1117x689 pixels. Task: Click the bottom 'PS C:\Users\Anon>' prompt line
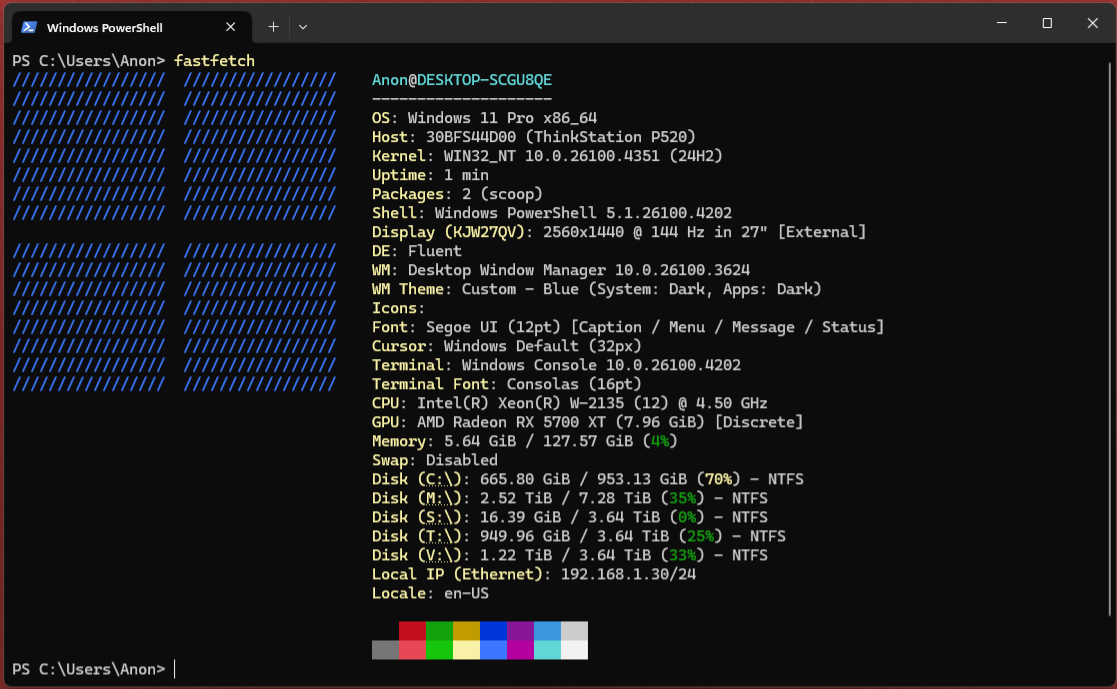click(x=89, y=669)
